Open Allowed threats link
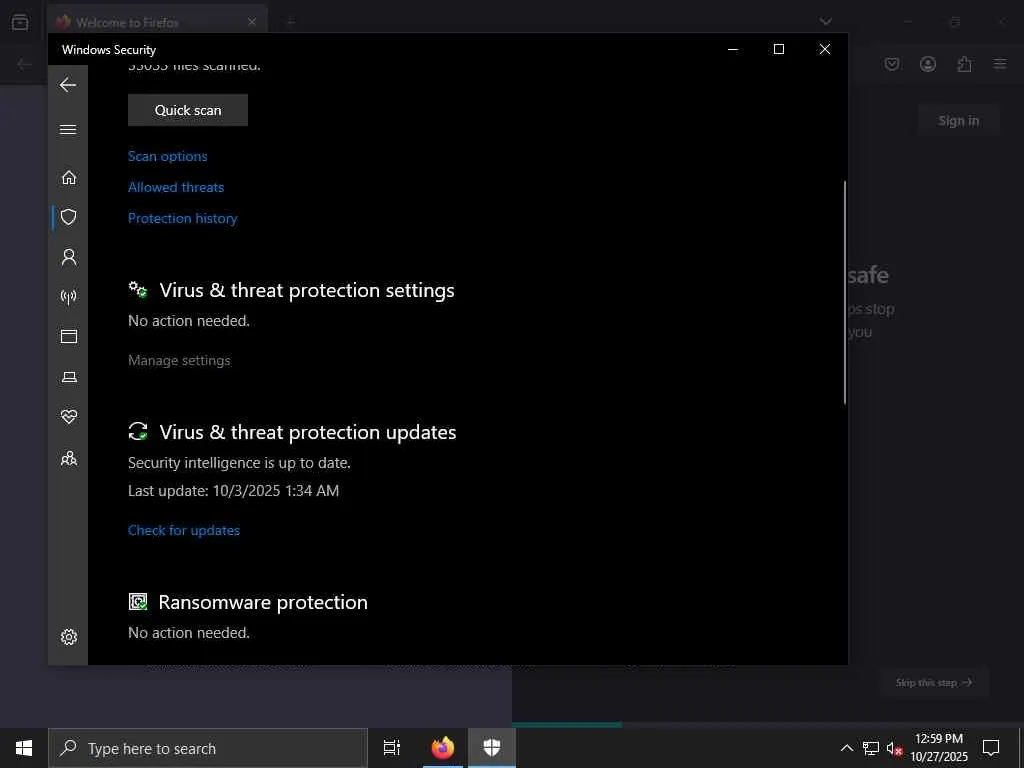 [176, 187]
